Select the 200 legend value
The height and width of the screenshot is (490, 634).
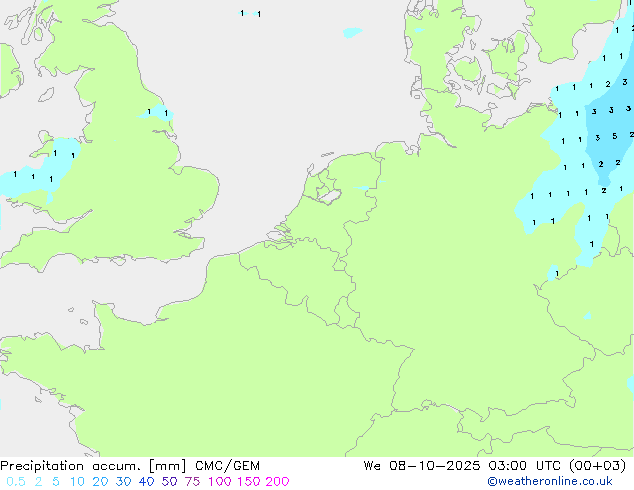click(277, 482)
